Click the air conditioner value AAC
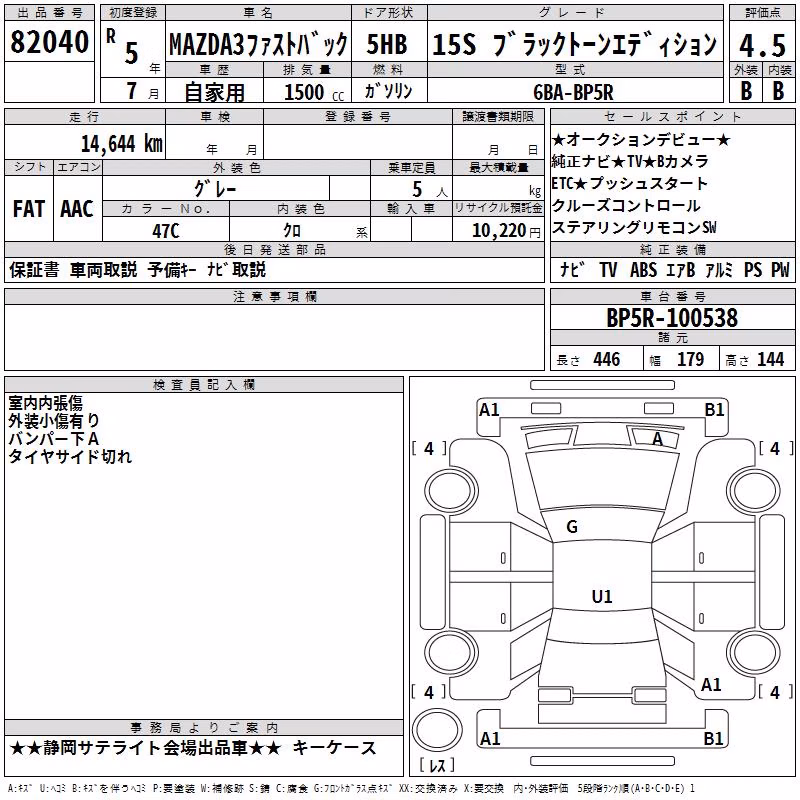800x800 pixels. (x=77, y=209)
